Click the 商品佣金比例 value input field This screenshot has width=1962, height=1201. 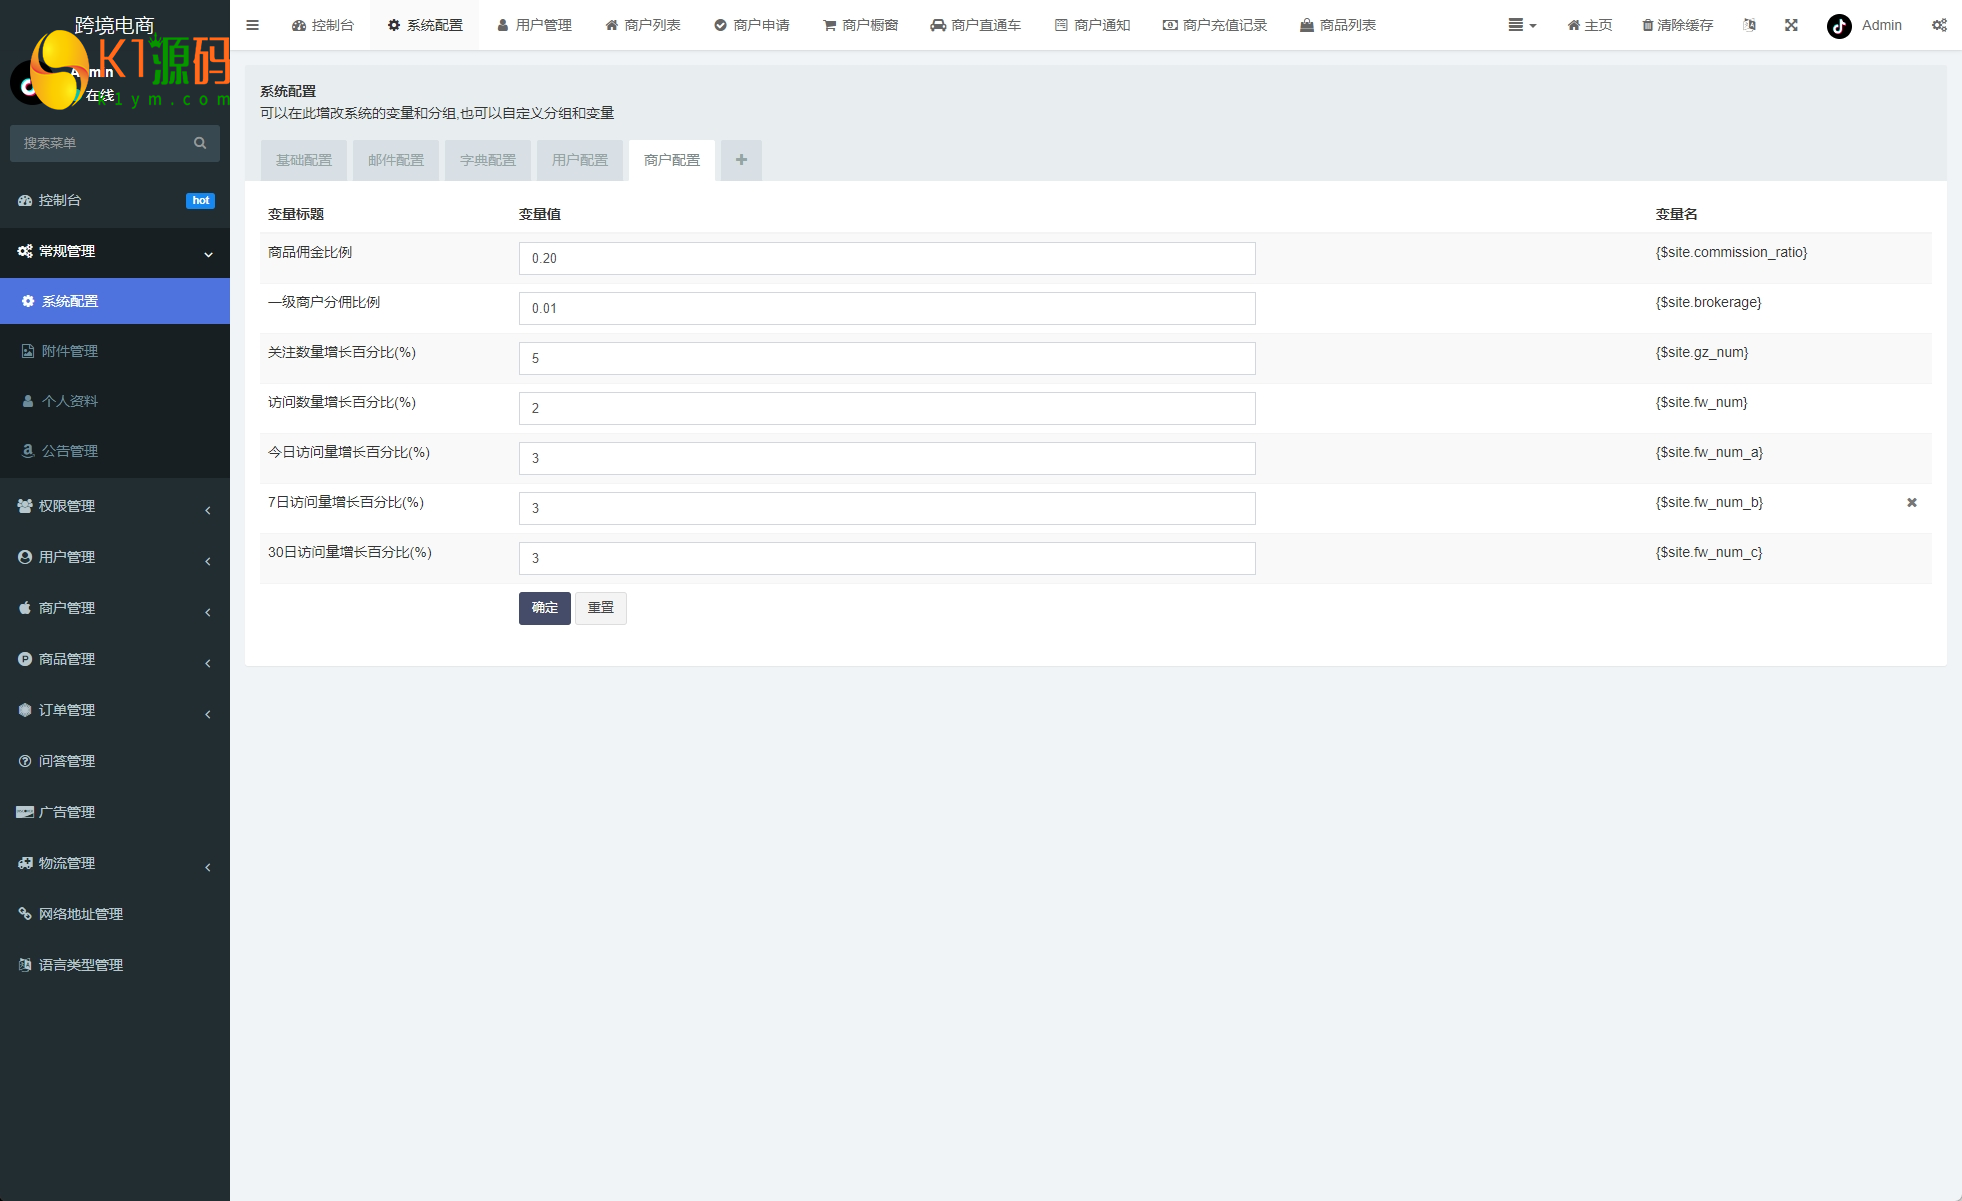tap(886, 258)
